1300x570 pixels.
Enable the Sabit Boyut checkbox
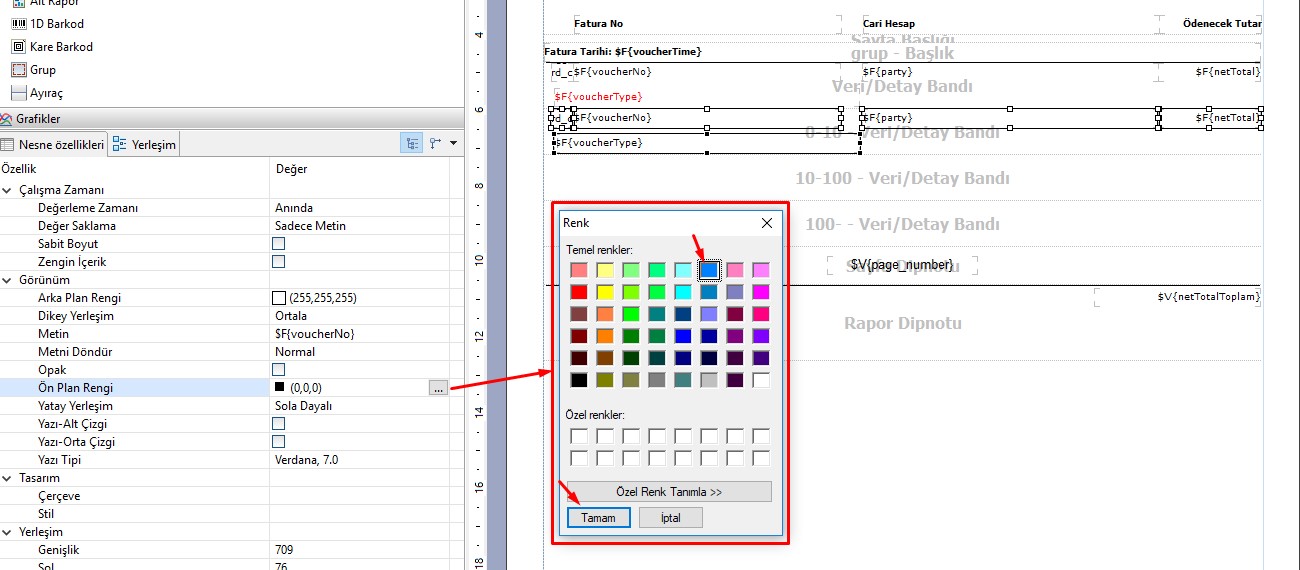[x=279, y=244]
